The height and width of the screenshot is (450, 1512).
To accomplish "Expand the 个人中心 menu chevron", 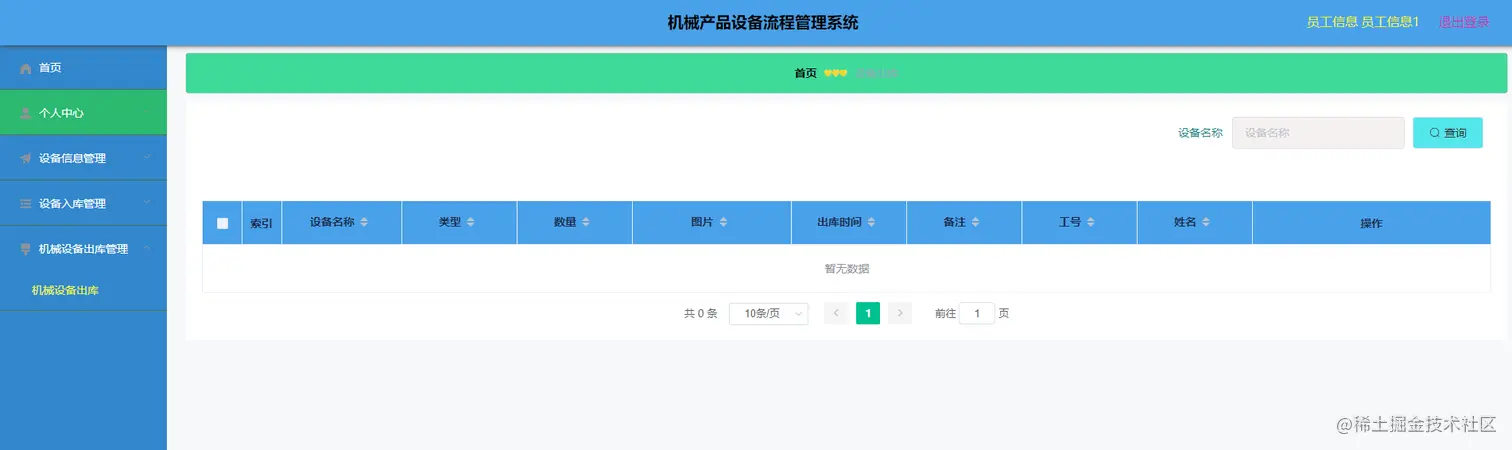I will click(147, 113).
